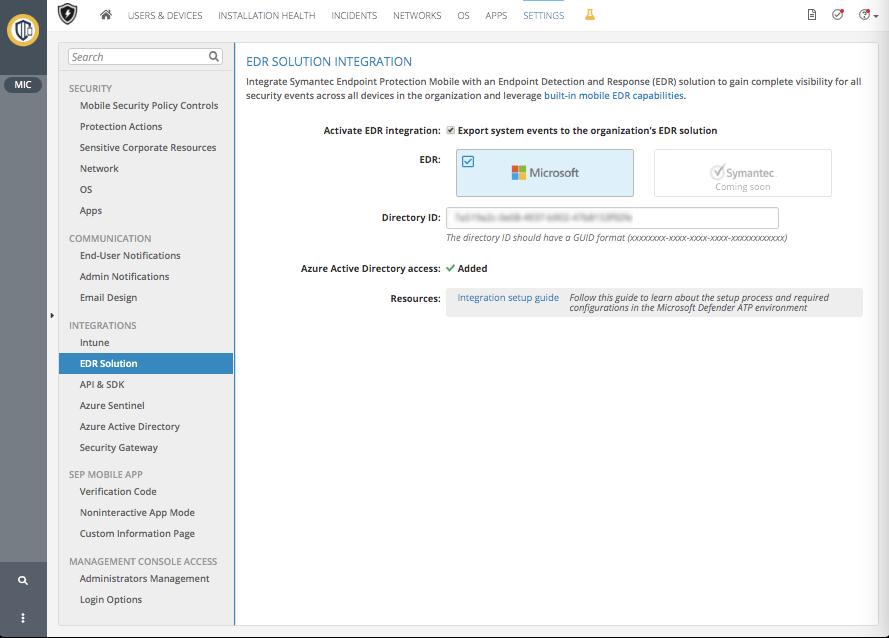Viewport: 889px width, 638px height.
Task: Open the search icon at bottom left rail
Action: point(22,579)
